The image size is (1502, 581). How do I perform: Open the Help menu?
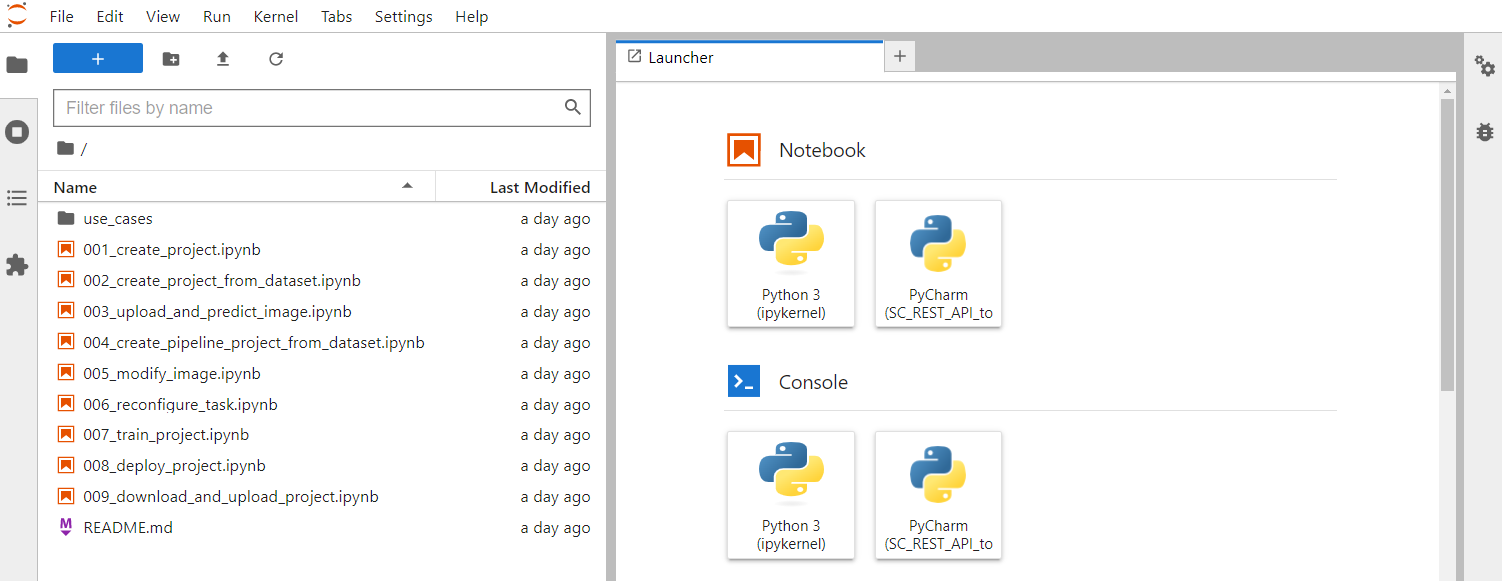point(471,17)
